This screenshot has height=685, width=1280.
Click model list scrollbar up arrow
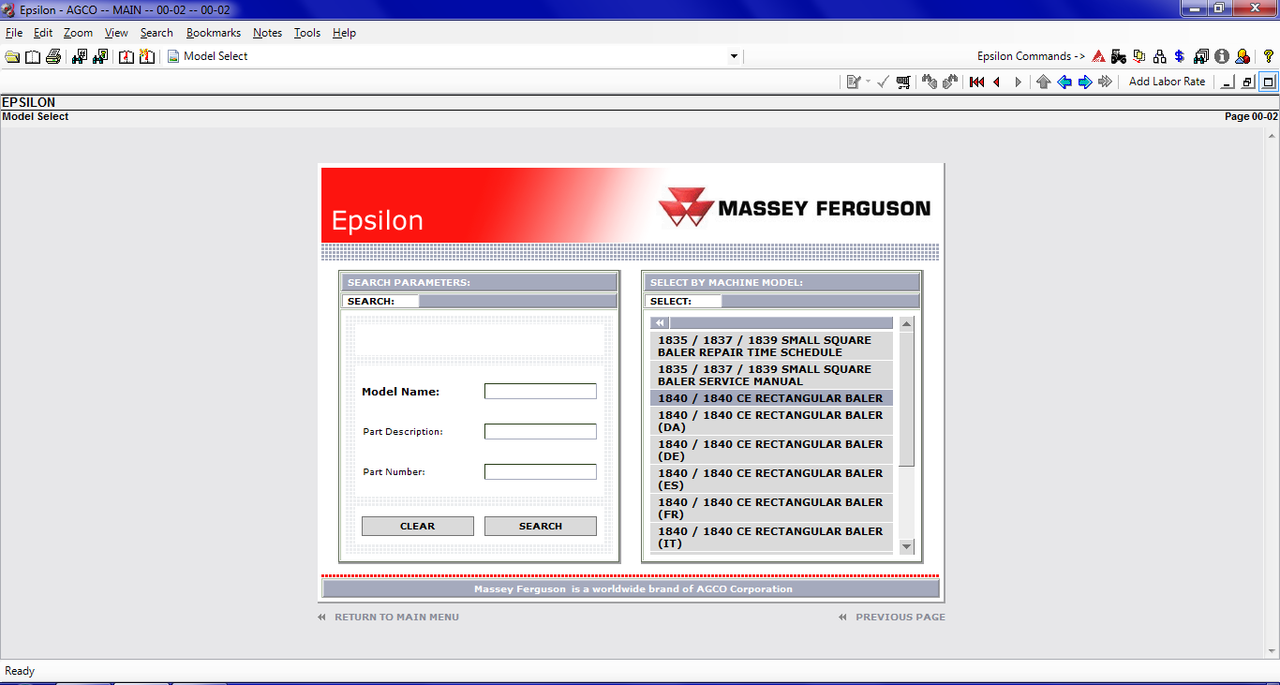(x=907, y=324)
